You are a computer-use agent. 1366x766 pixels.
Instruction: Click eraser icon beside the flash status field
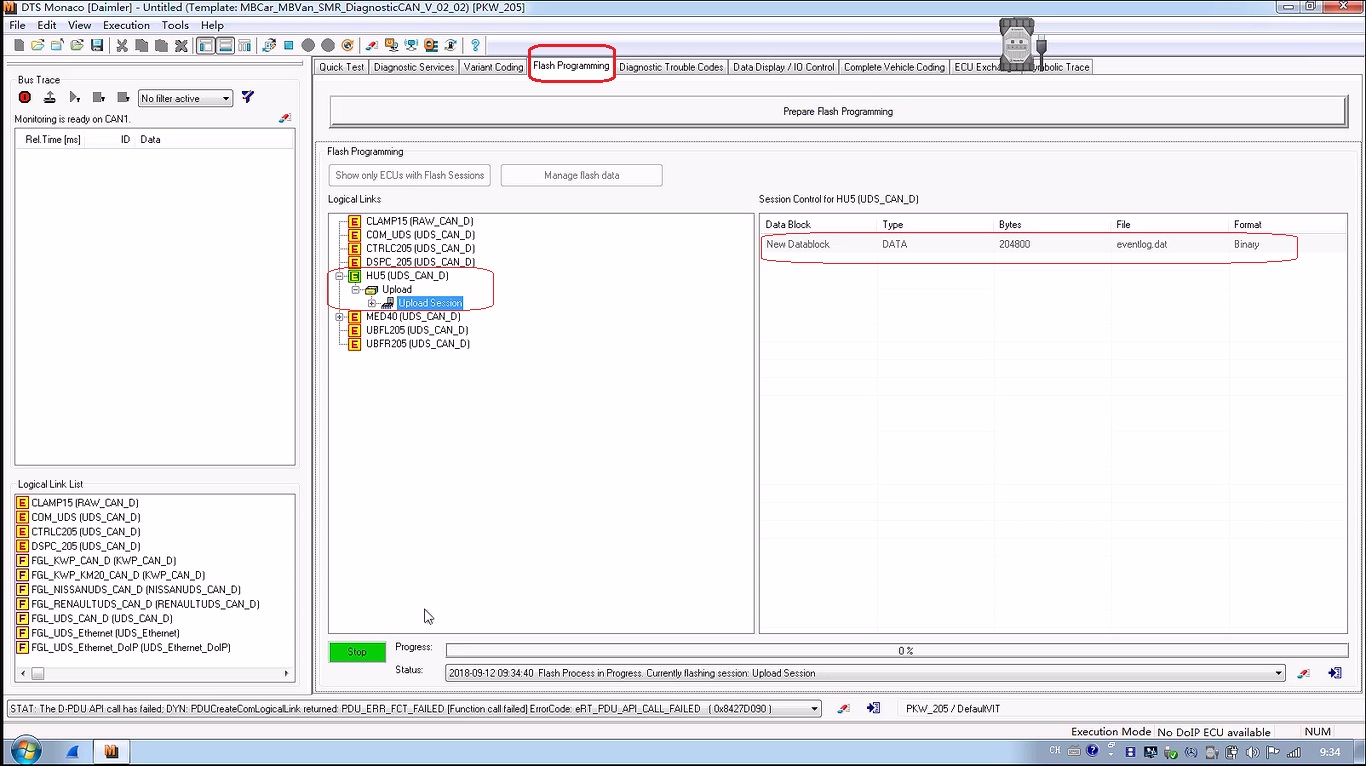pos(1303,674)
